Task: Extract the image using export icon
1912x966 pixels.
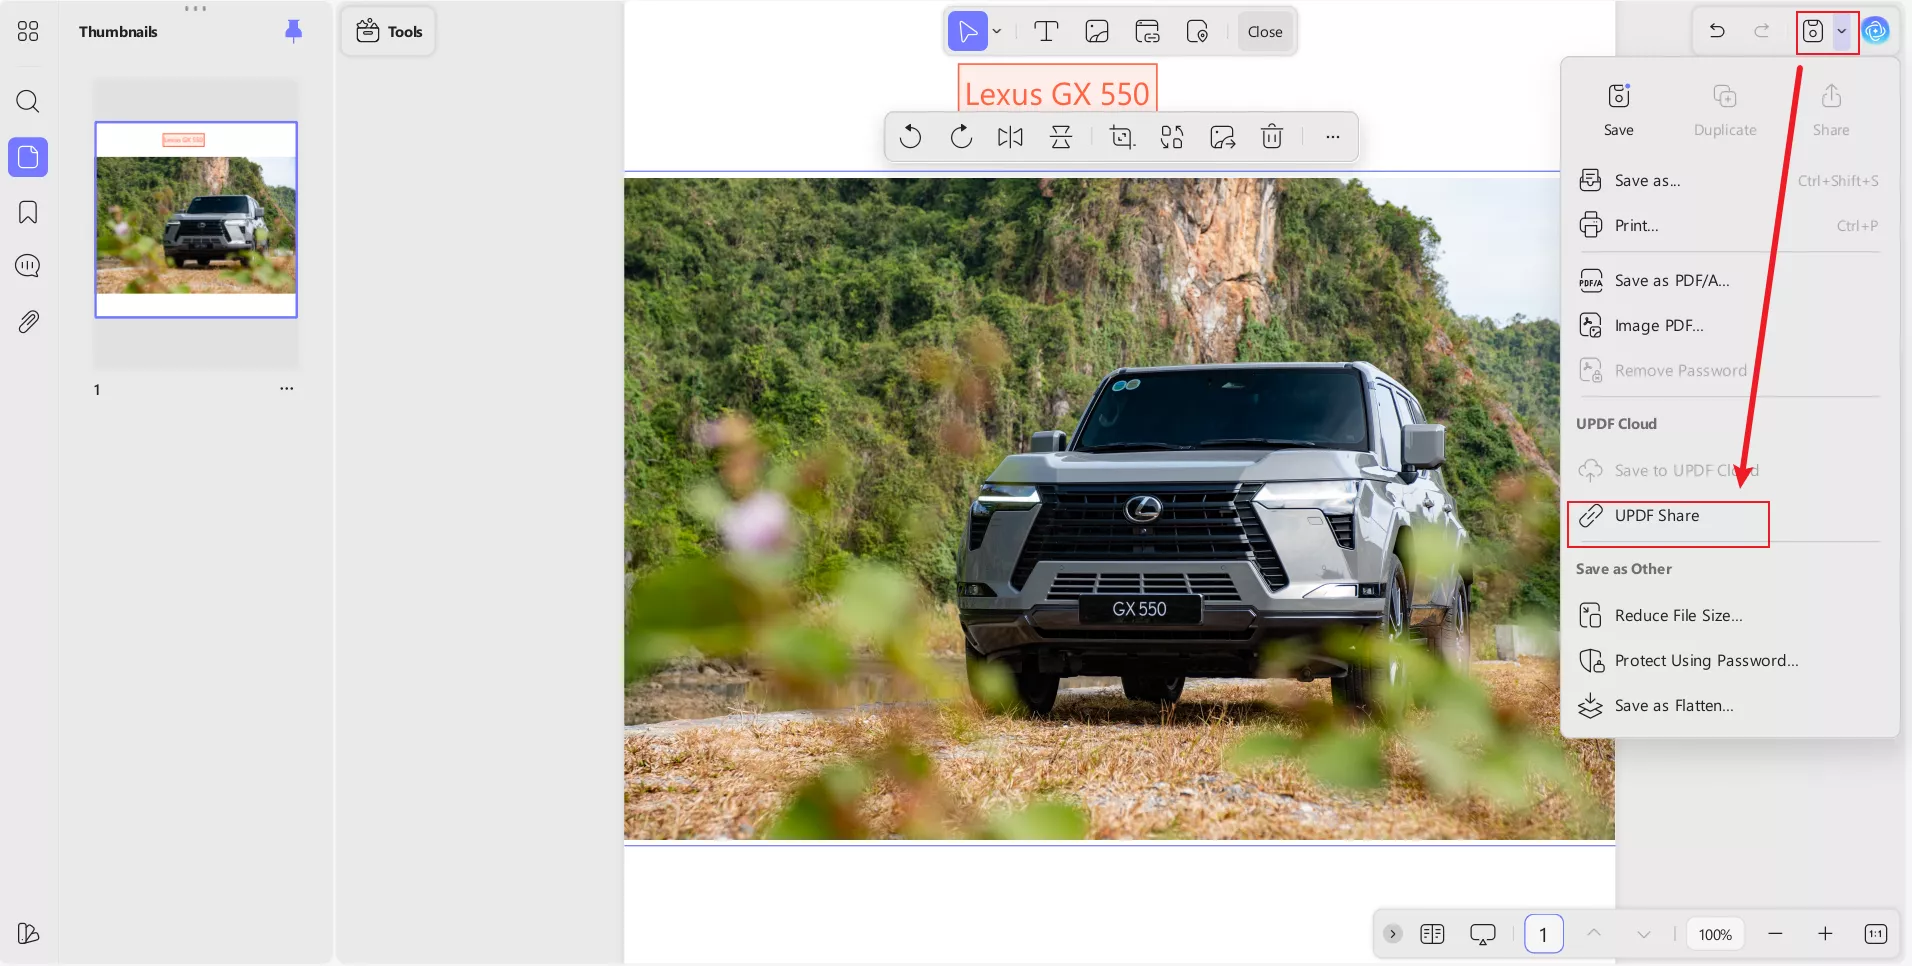Action: click(x=1221, y=137)
